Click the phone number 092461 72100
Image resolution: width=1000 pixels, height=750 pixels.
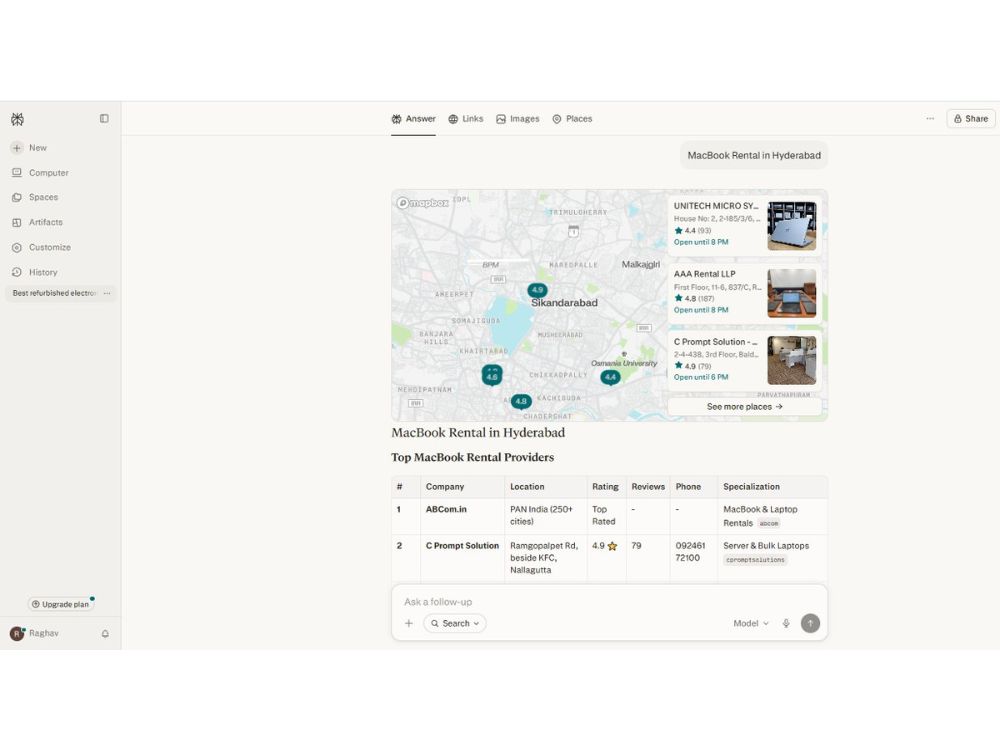point(690,552)
